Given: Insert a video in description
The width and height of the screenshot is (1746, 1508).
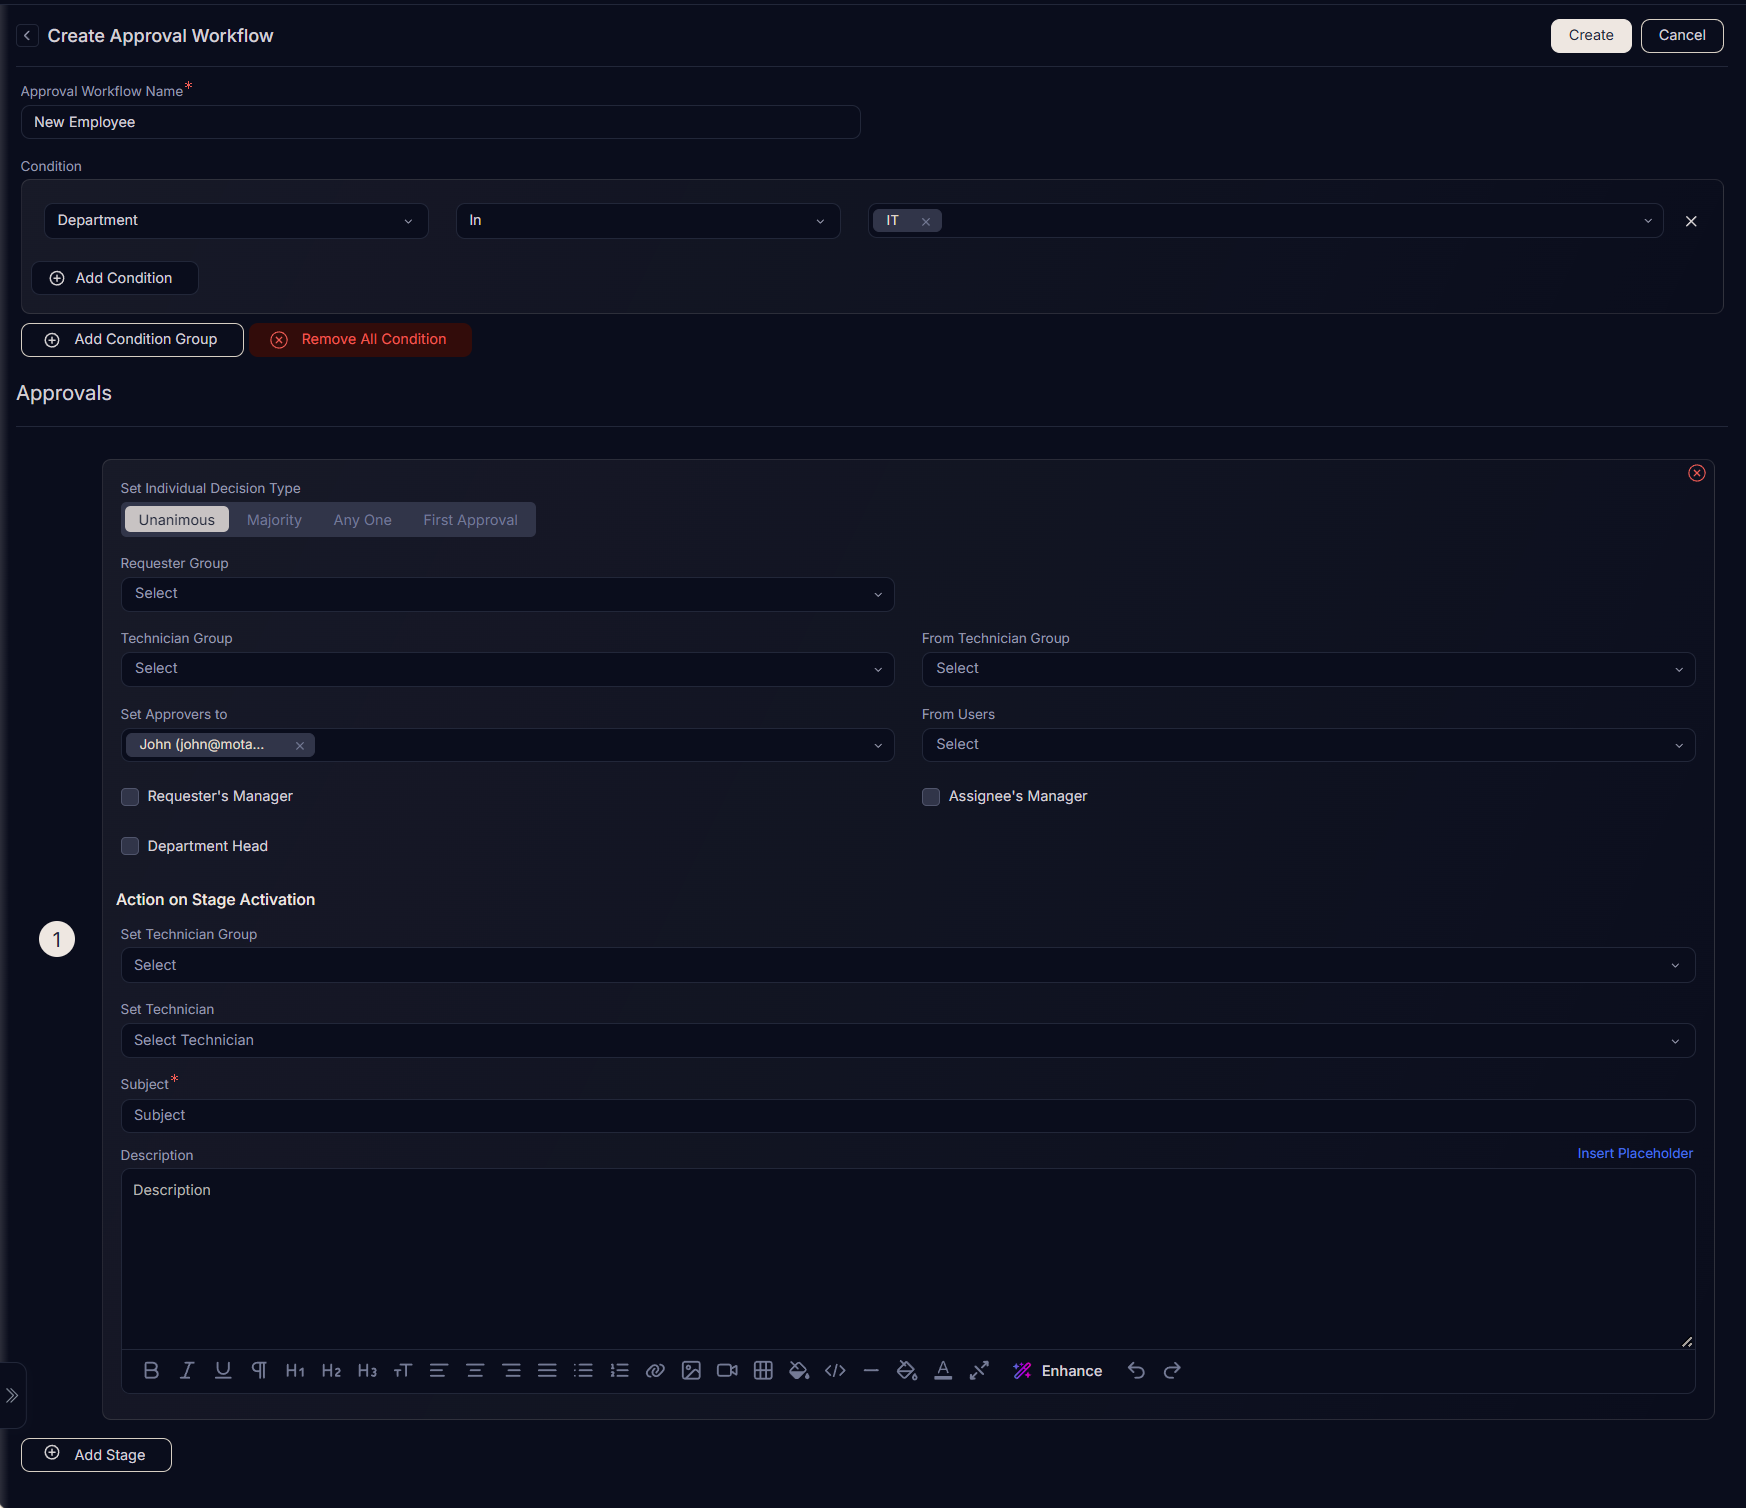Looking at the screenshot, I should pyautogui.click(x=727, y=1371).
